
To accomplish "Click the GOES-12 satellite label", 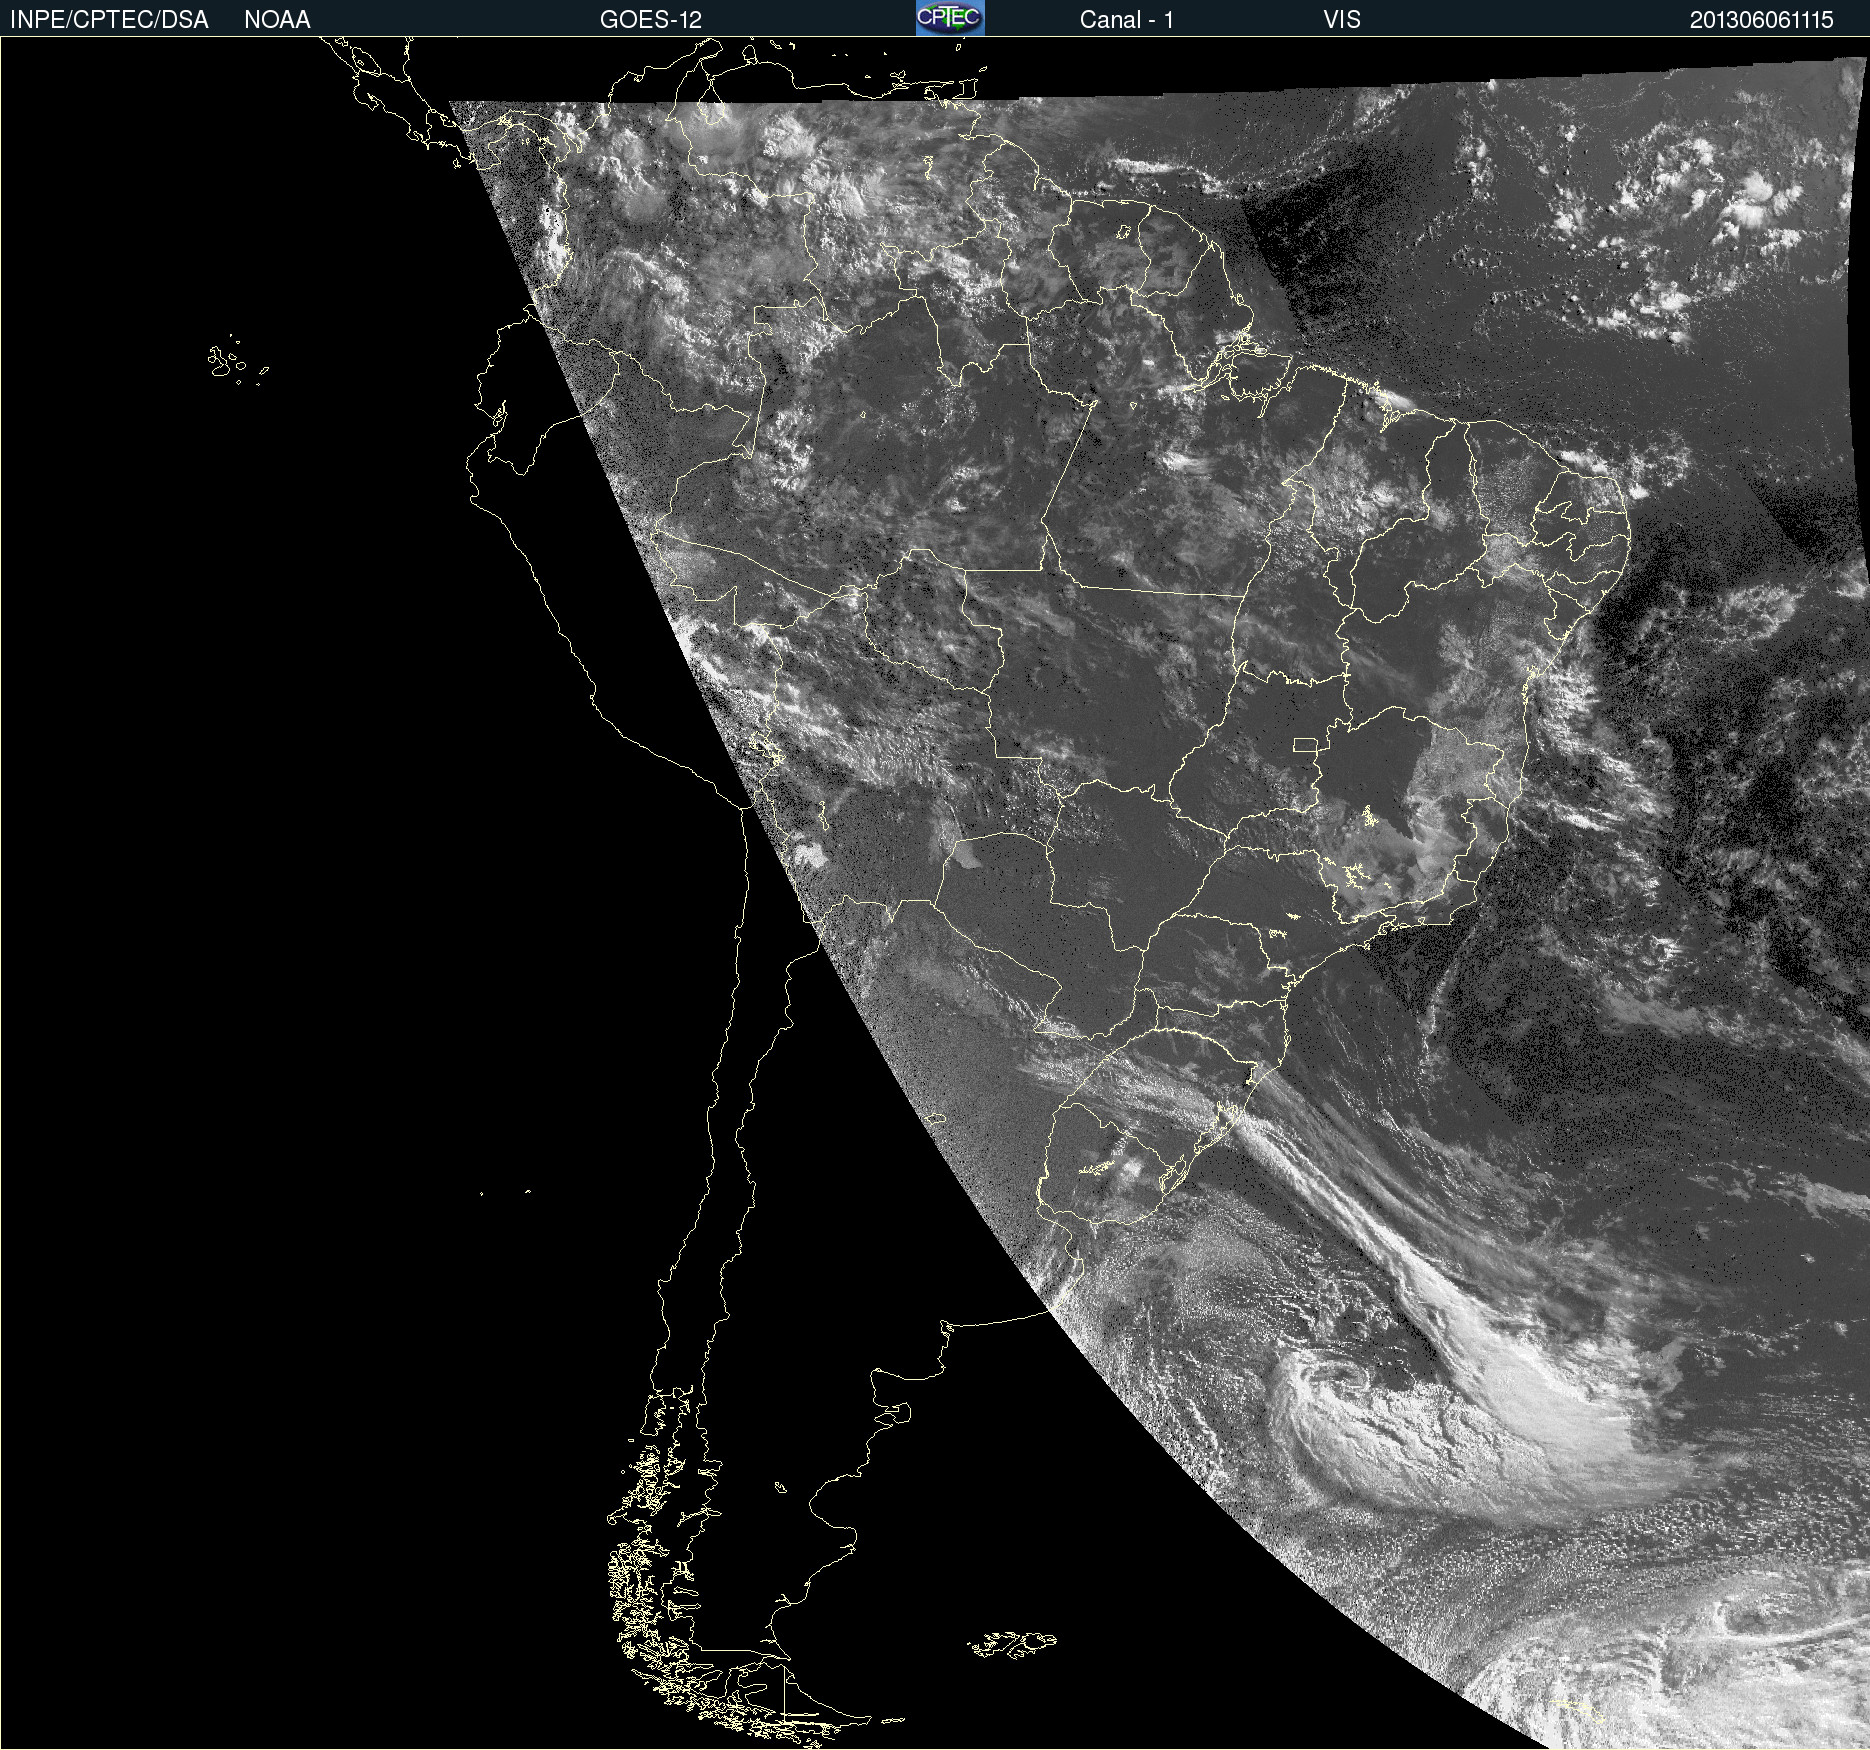I will point(651,20).
